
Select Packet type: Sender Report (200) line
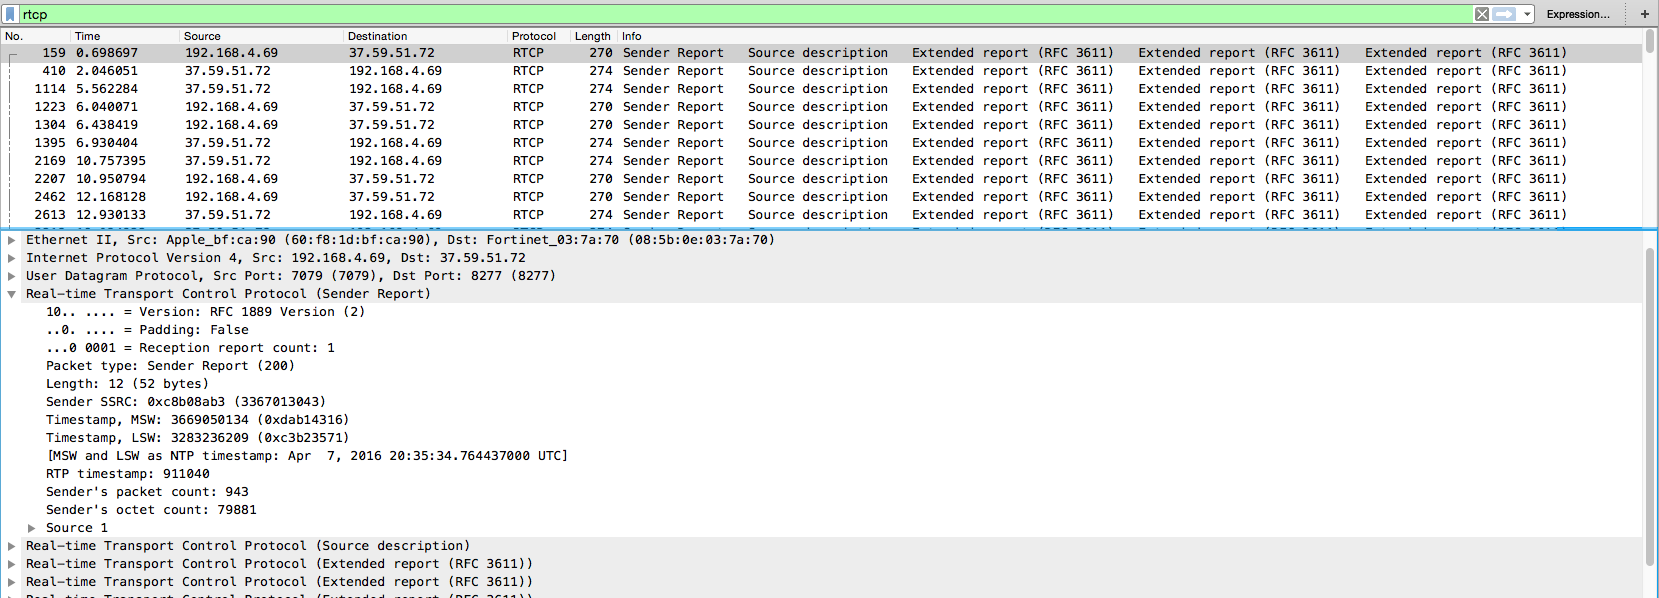pyautogui.click(x=170, y=366)
